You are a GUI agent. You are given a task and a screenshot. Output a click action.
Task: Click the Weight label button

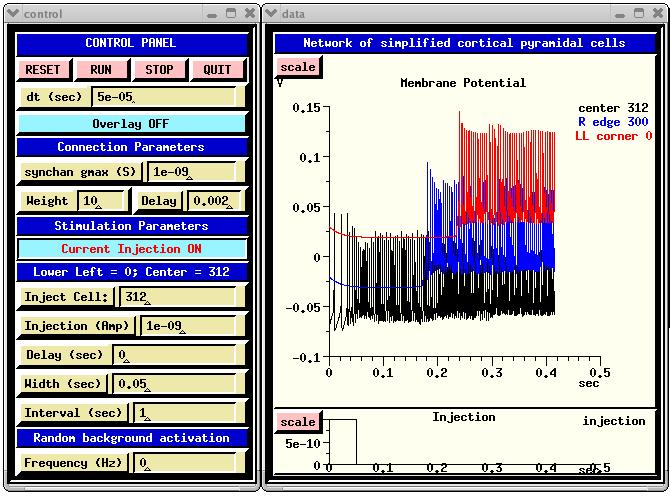(47, 201)
